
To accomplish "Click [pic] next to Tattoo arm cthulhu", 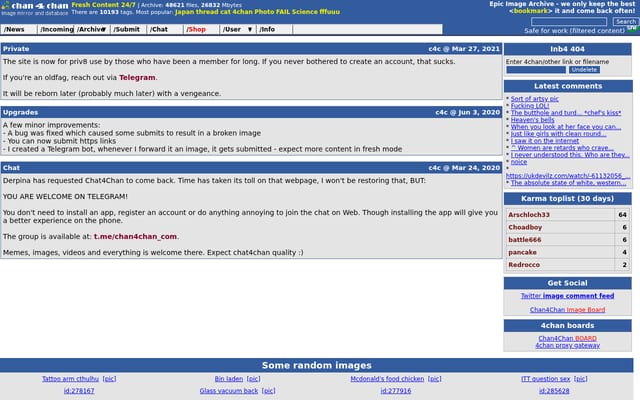I will [109, 379].
